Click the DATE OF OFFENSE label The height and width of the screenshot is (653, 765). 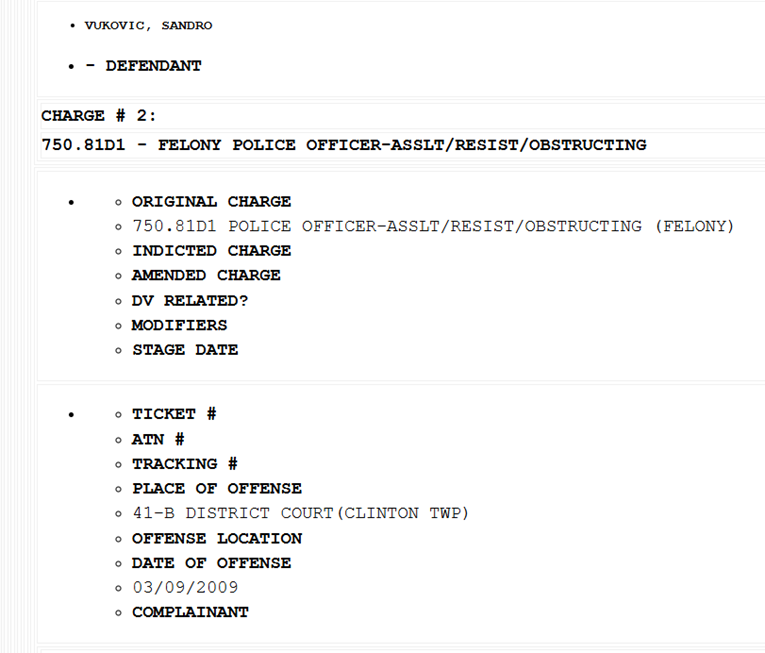(x=211, y=563)
